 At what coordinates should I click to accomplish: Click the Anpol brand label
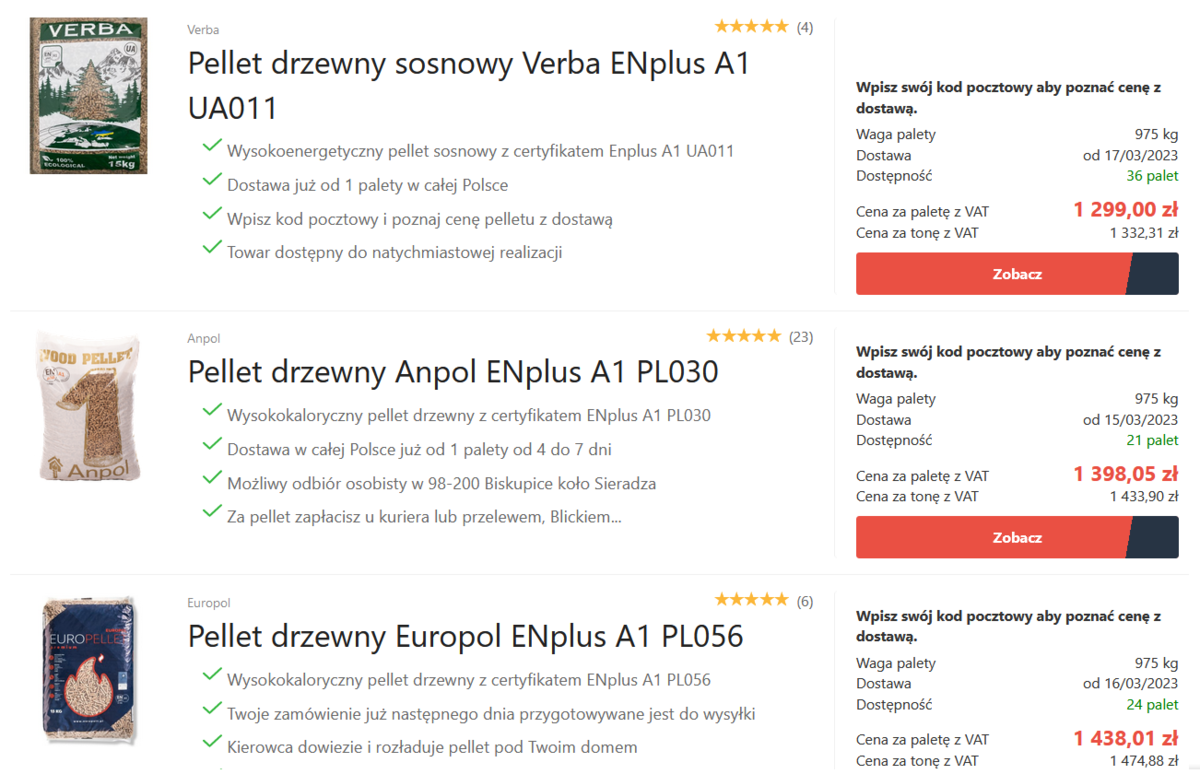pos(204,339)
